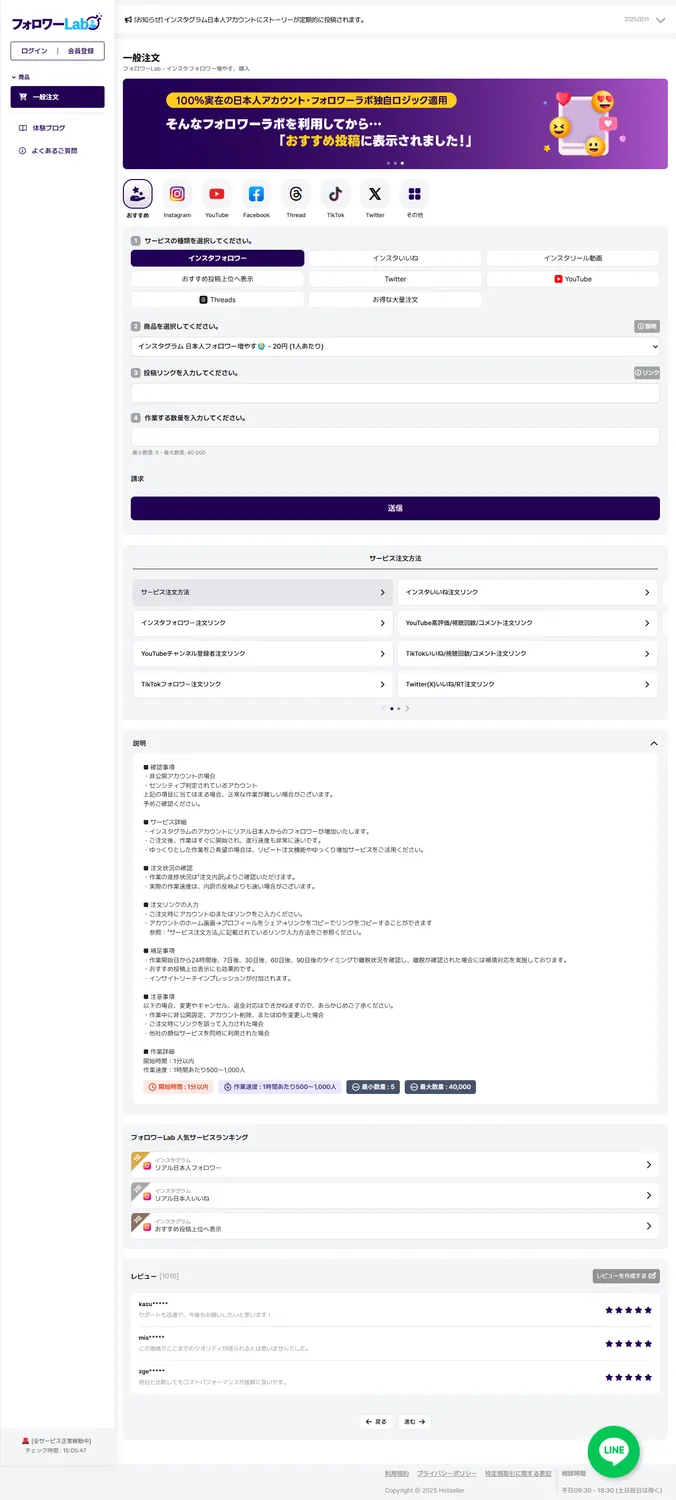Viewport: 676px width, 1500px height.
Task: Open Twitter(X)いいね/RT注文リンク card
Action: pyautogui.click(x=527, y=684)
